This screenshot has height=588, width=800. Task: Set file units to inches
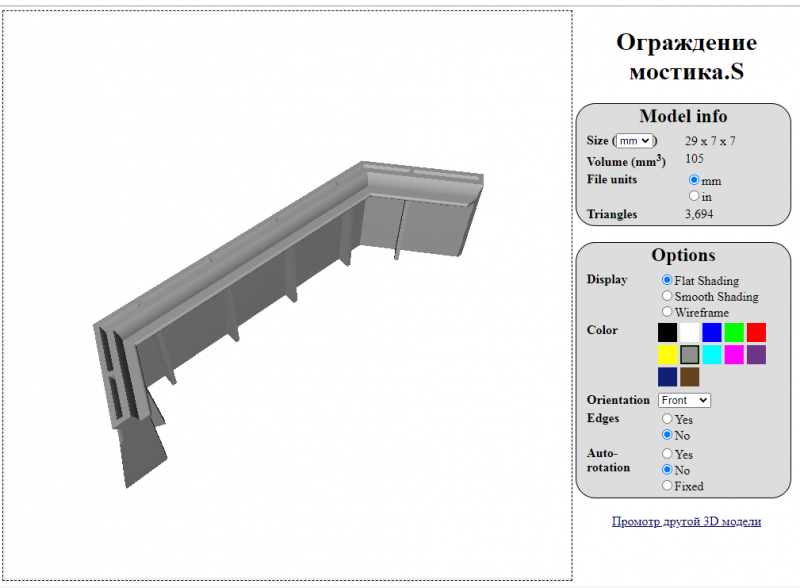coord(694,197)
